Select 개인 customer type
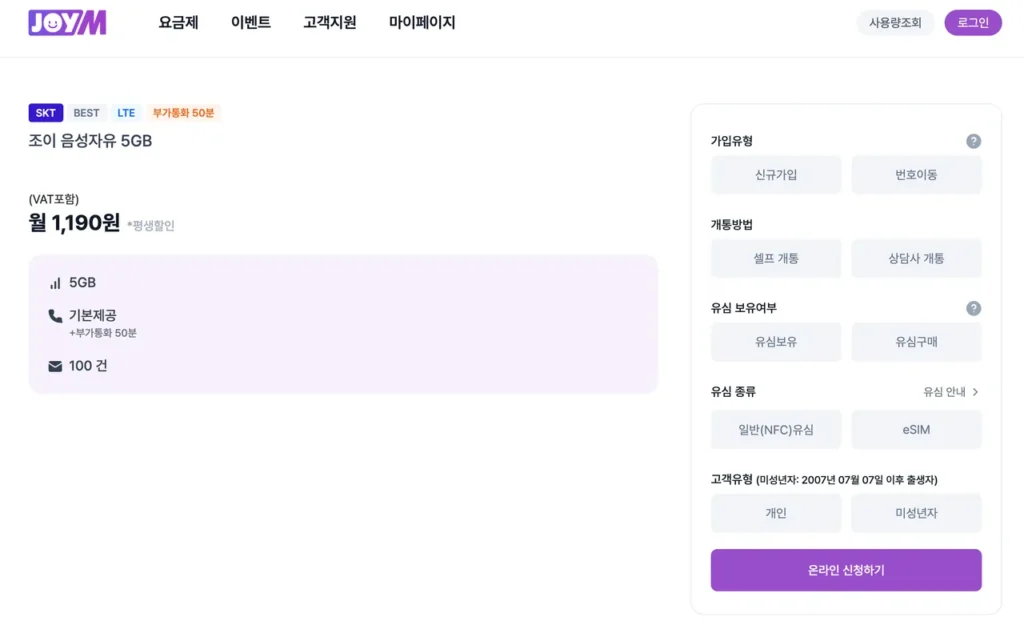 point(776,513)
